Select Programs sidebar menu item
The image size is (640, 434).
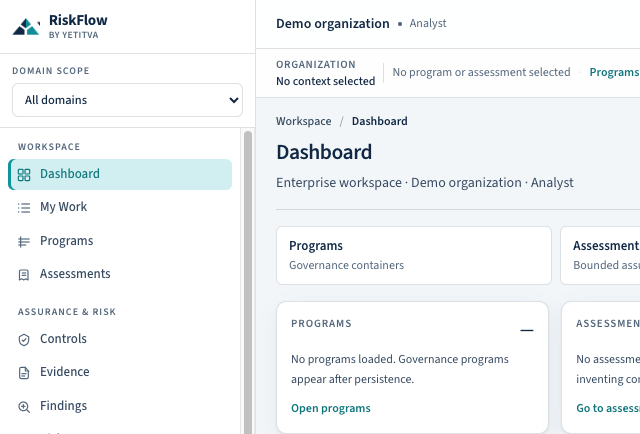120,241
